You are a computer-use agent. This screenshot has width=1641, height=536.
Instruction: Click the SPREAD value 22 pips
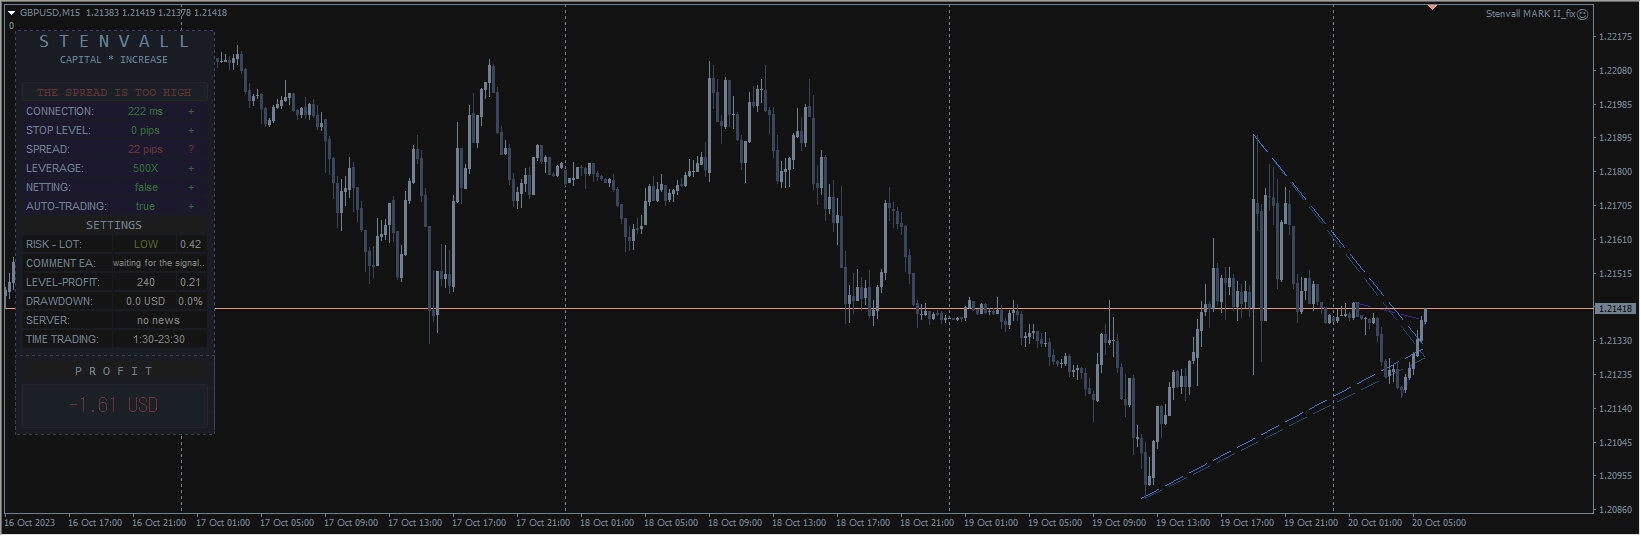click(145, 149)
